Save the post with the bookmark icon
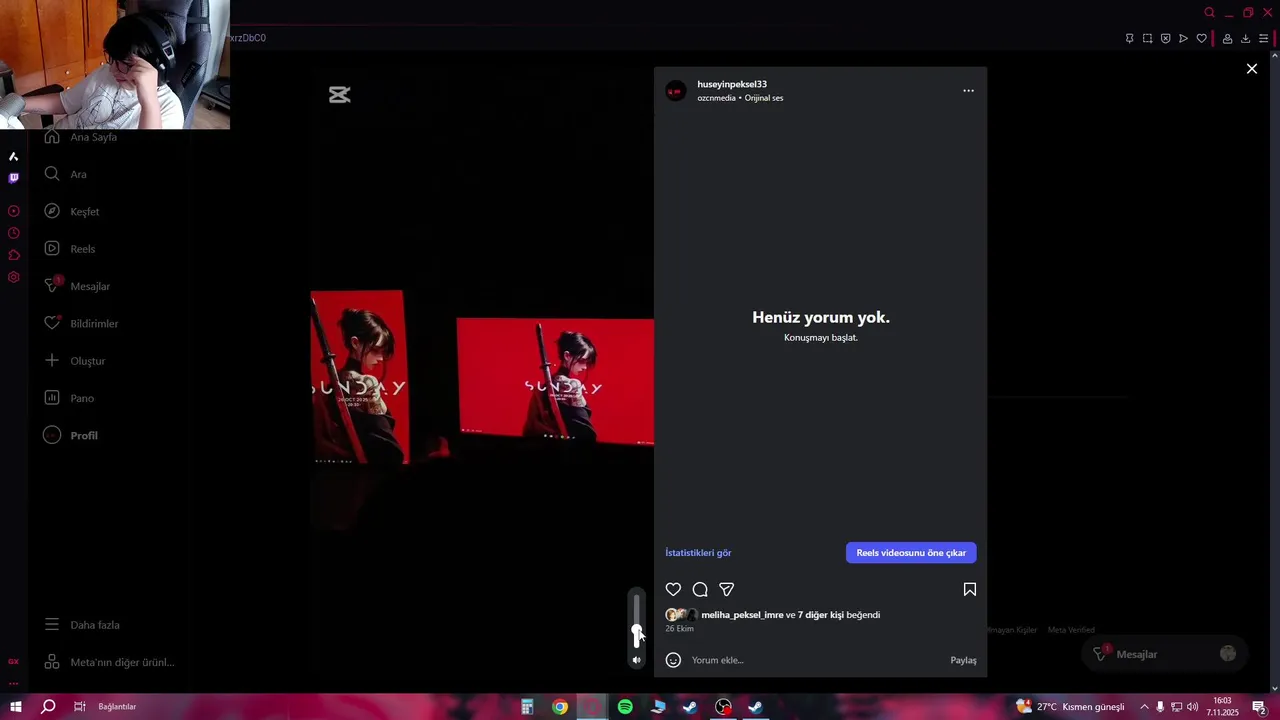 [969, 590]
